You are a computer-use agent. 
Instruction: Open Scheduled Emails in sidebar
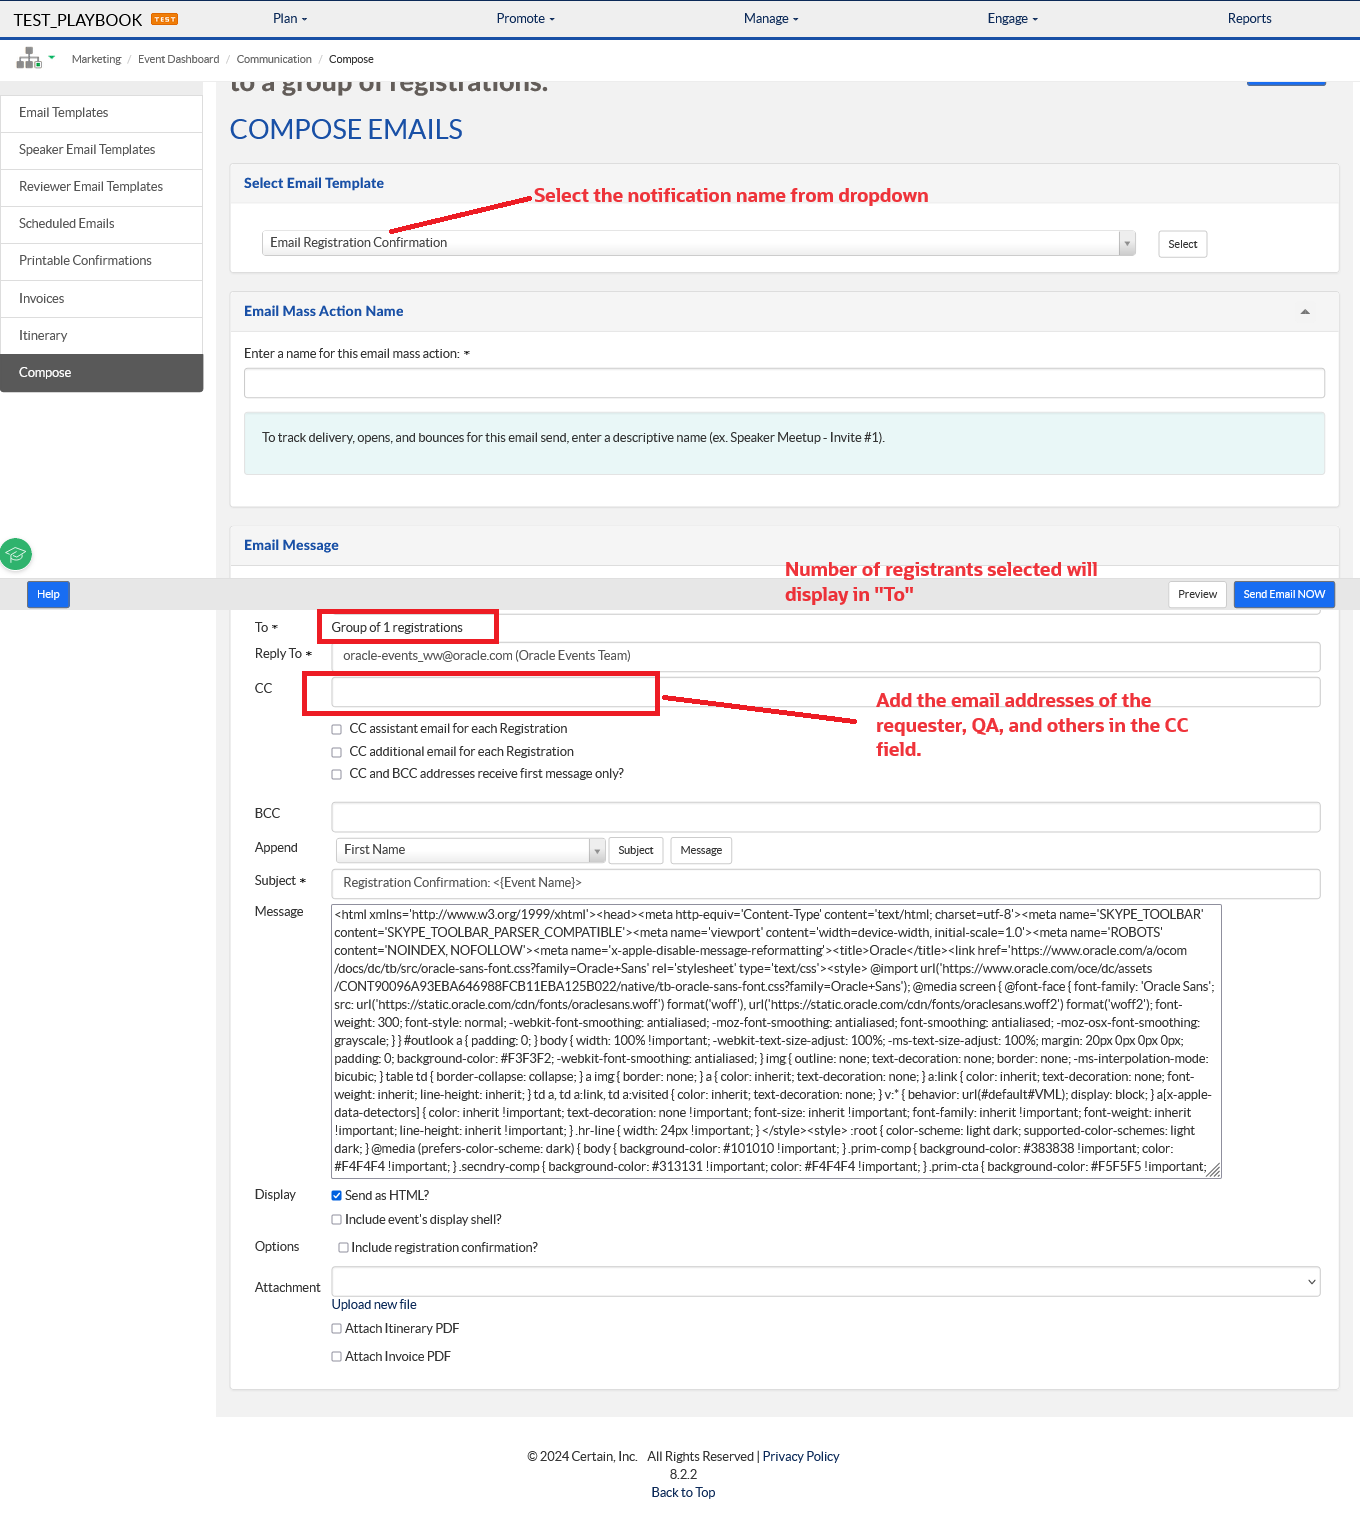click(101, 224)
